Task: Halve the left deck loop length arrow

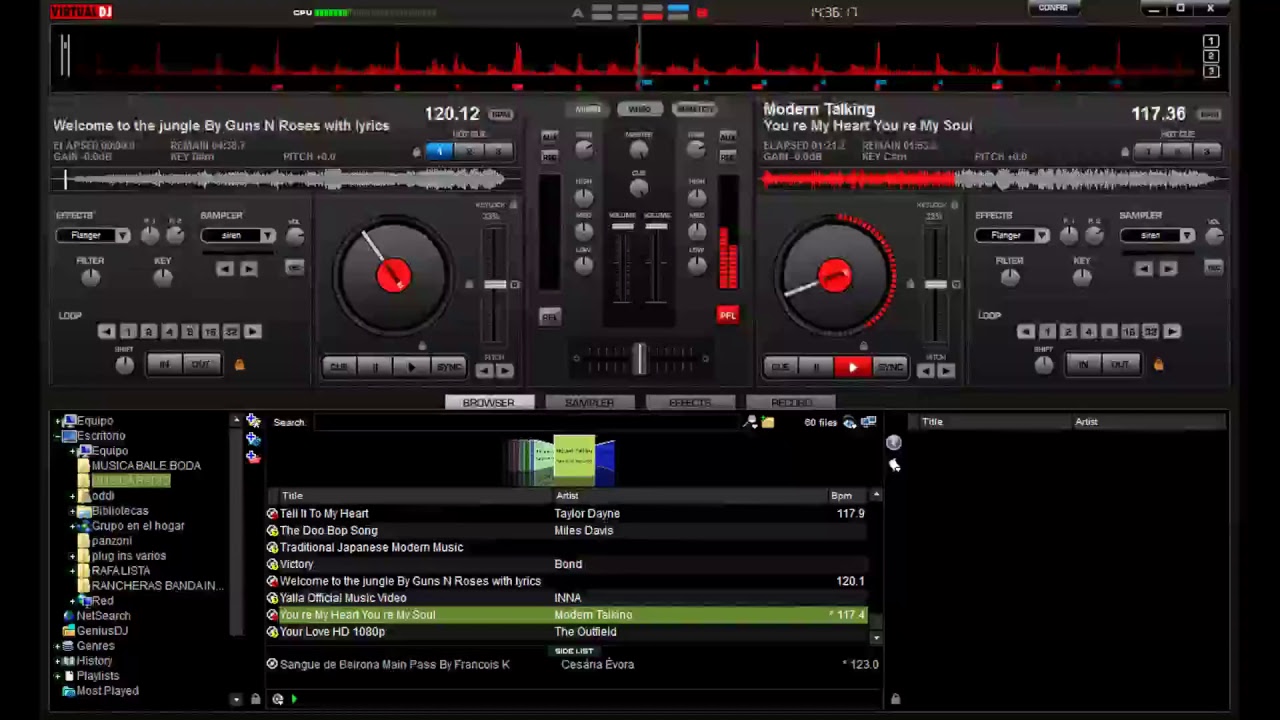Action: [x=106, y=332]
